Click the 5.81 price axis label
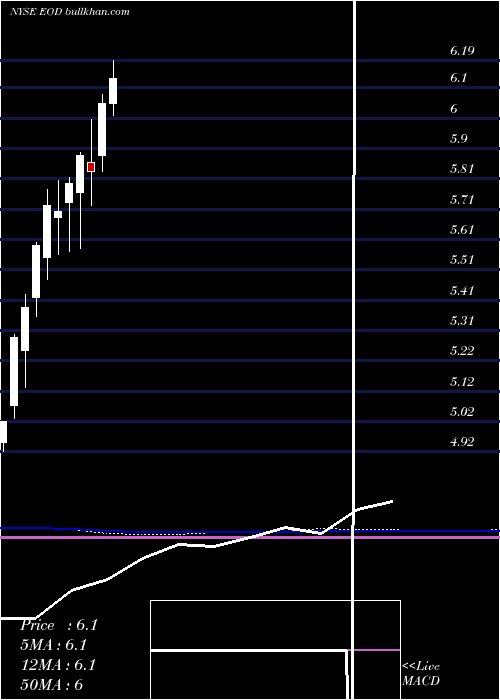This screenshot has height=700, width=500. pos(462,169)
